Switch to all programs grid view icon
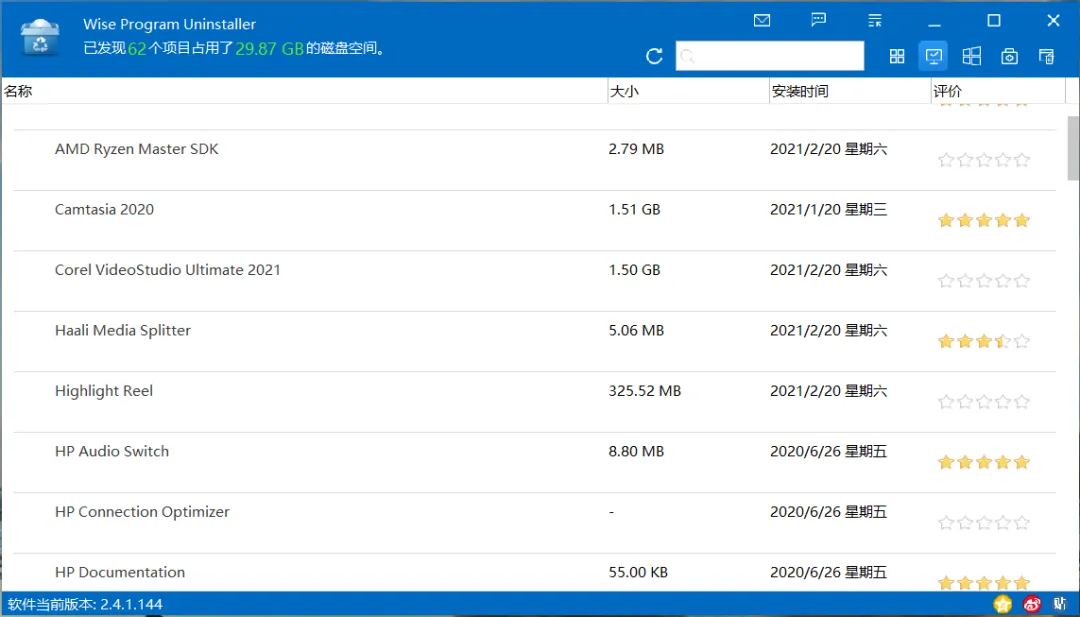 coord(897,56)
